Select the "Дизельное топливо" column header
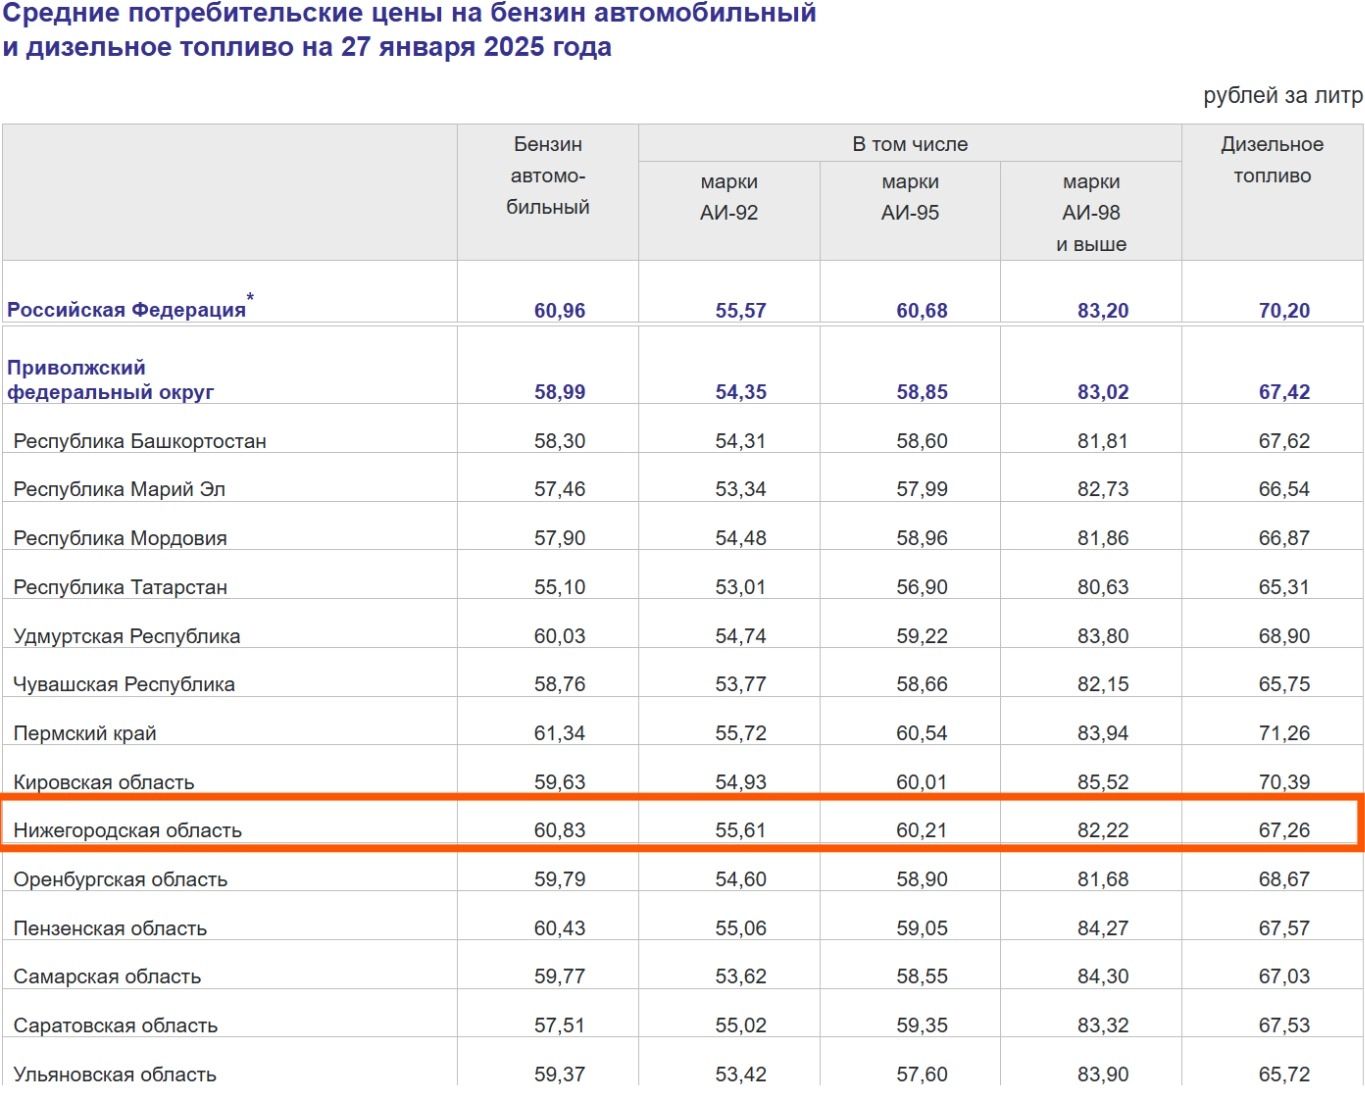The width and height of the screenshot is (1365, 1108). [1272, 160]
